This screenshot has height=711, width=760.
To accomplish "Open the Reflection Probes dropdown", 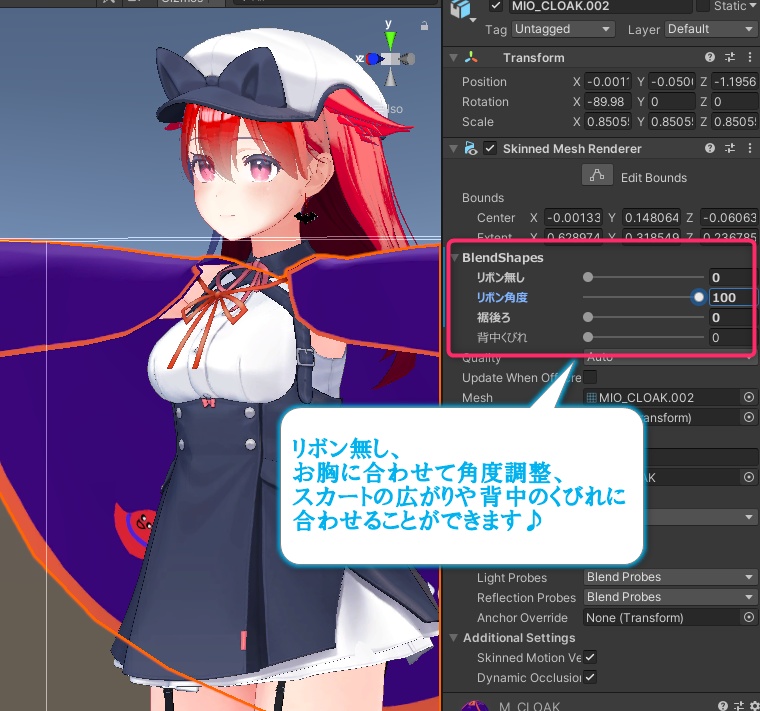I will pos(670,597).
